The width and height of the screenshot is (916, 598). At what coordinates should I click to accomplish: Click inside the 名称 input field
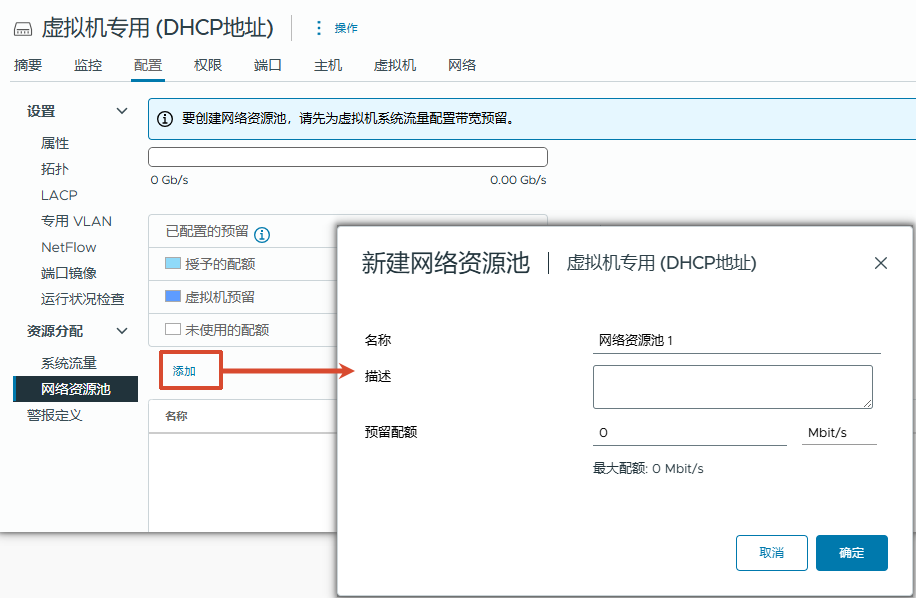coord(737,338)
